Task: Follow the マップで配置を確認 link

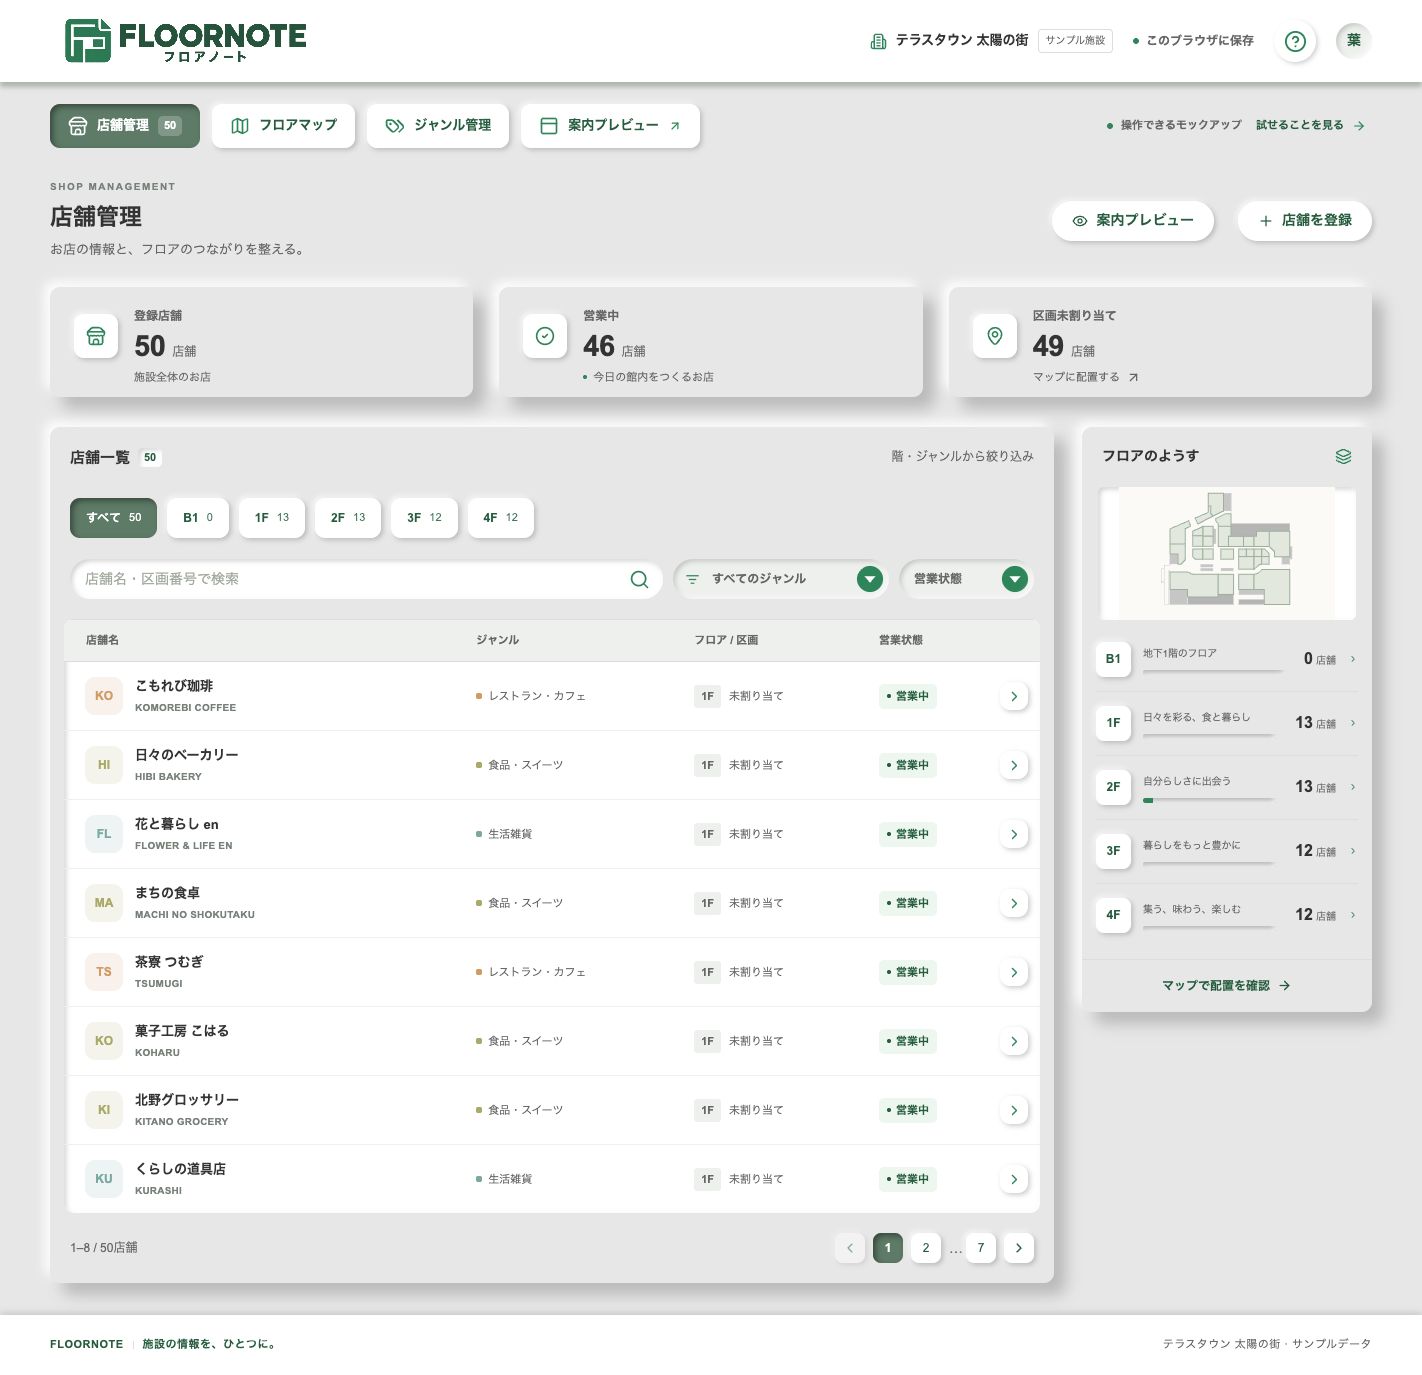Action: tap(1226, 986)
